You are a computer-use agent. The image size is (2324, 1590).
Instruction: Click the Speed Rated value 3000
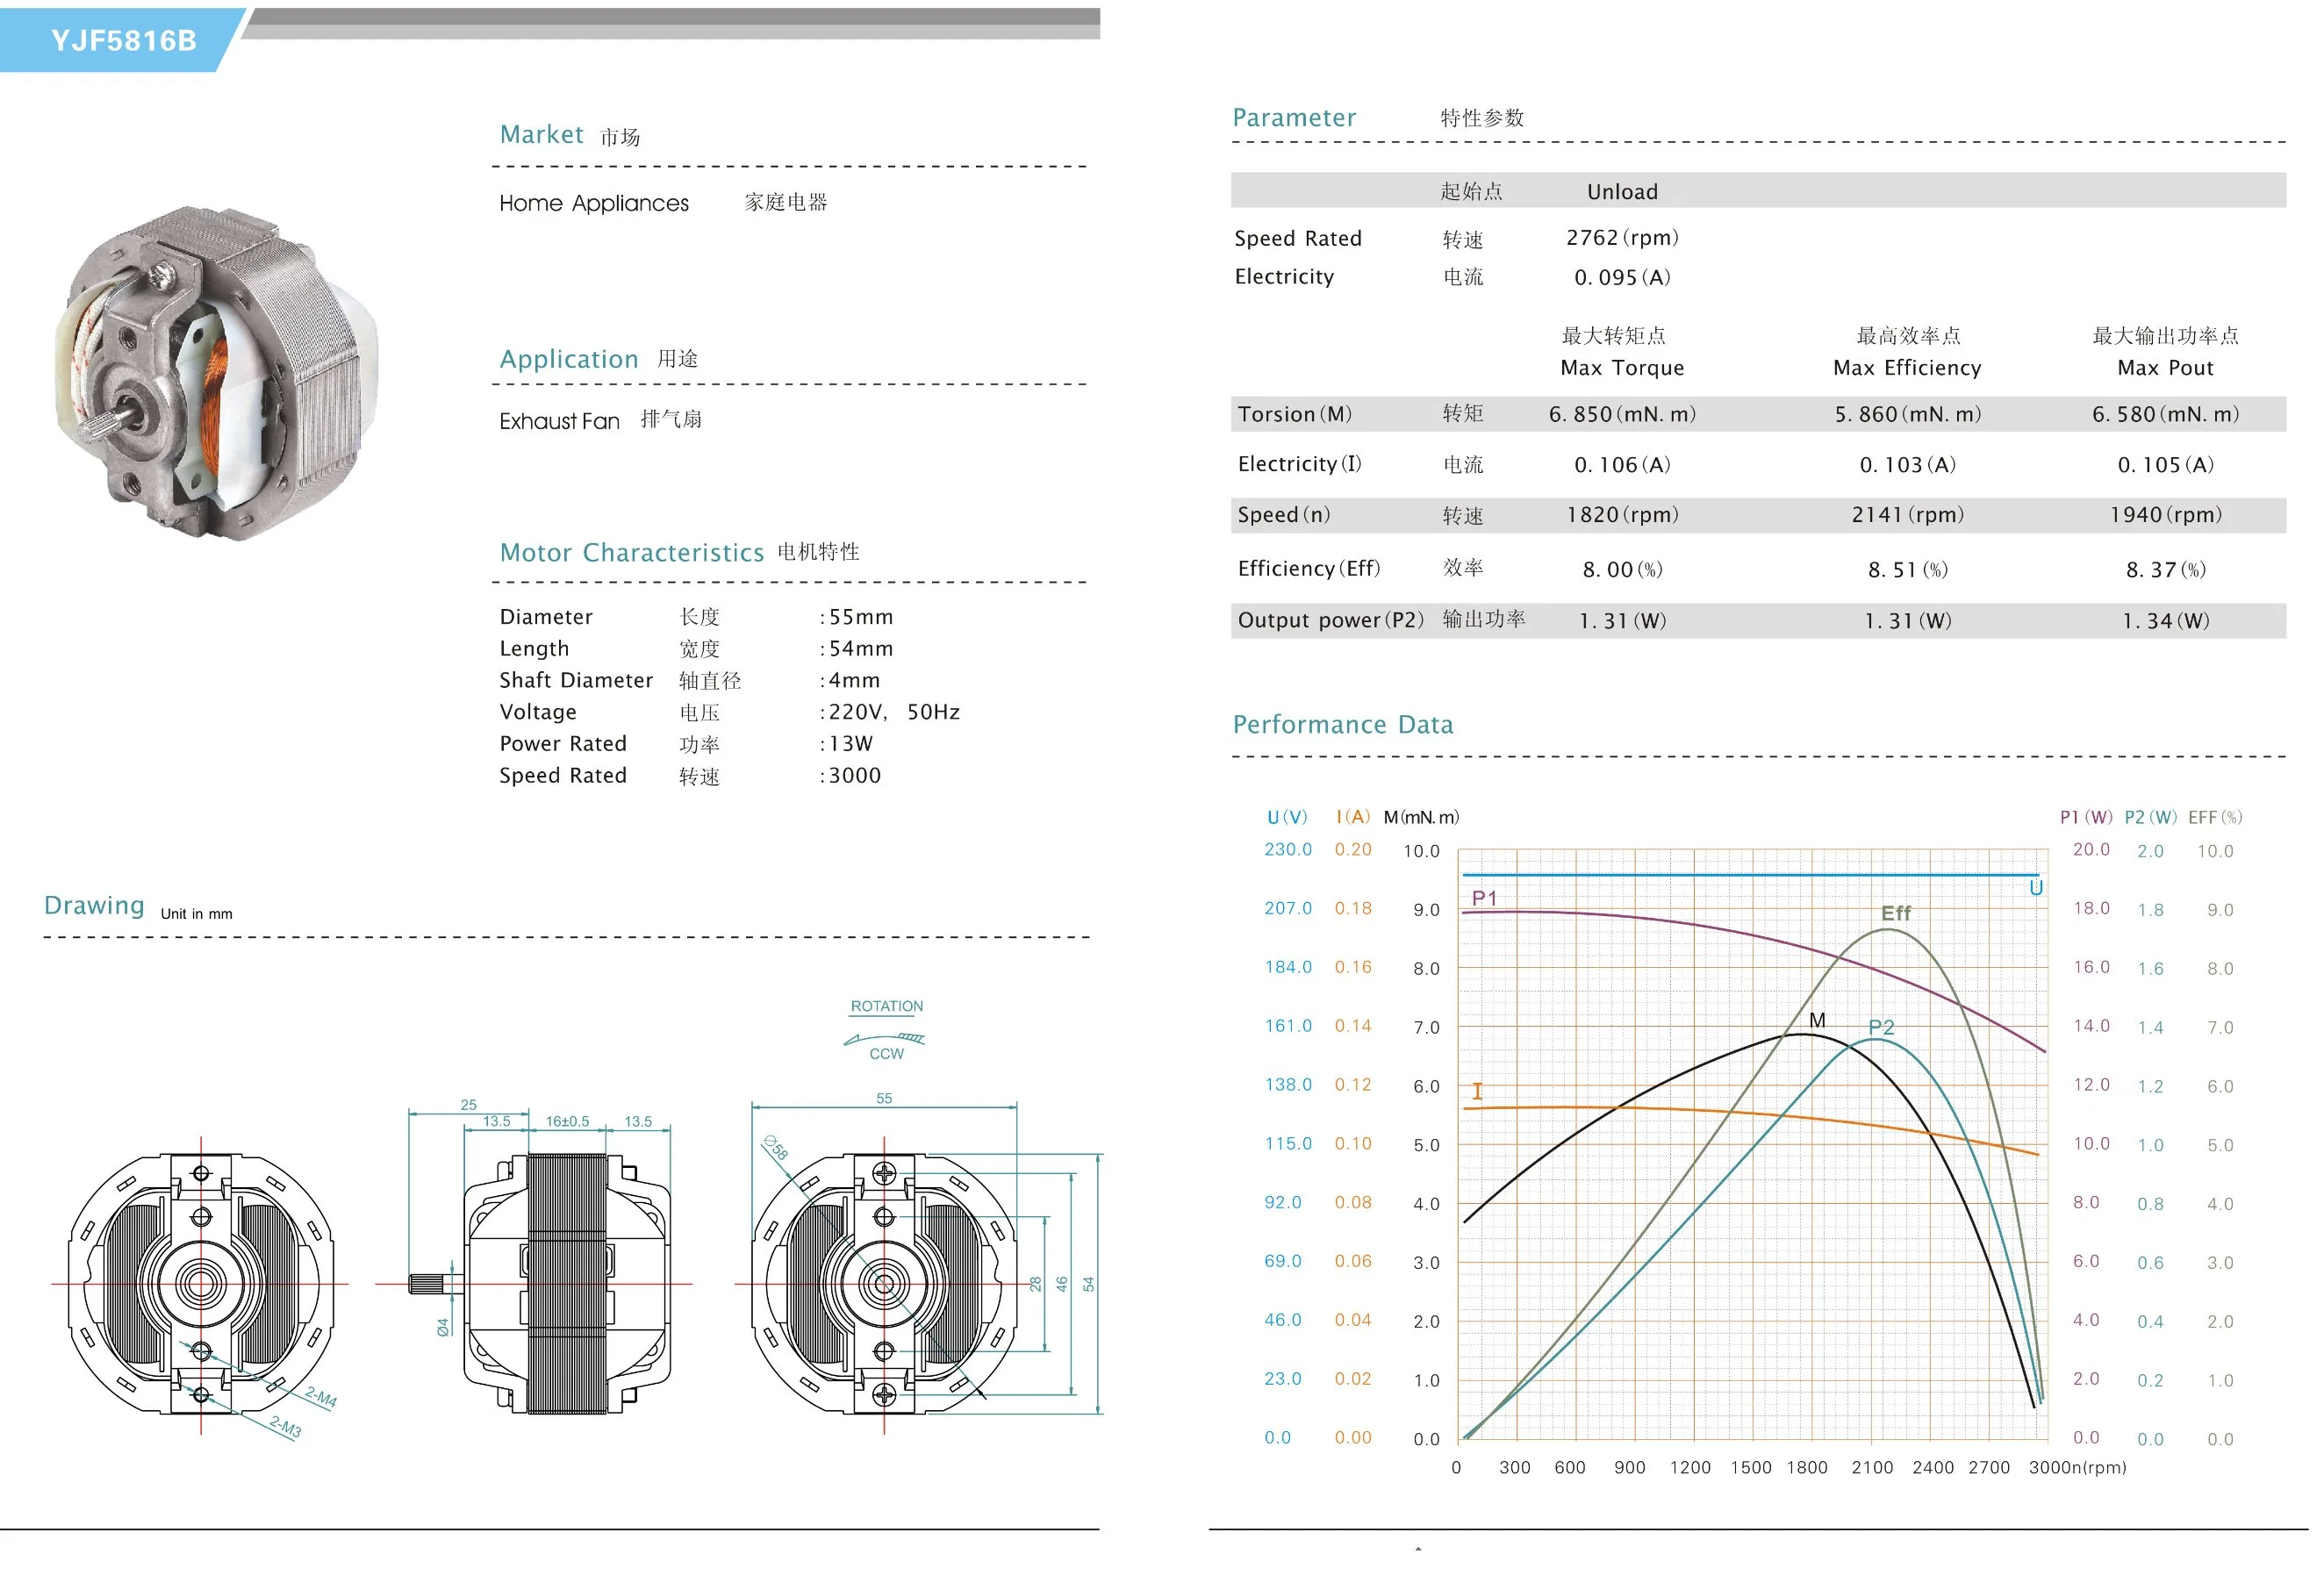(855, 776)
